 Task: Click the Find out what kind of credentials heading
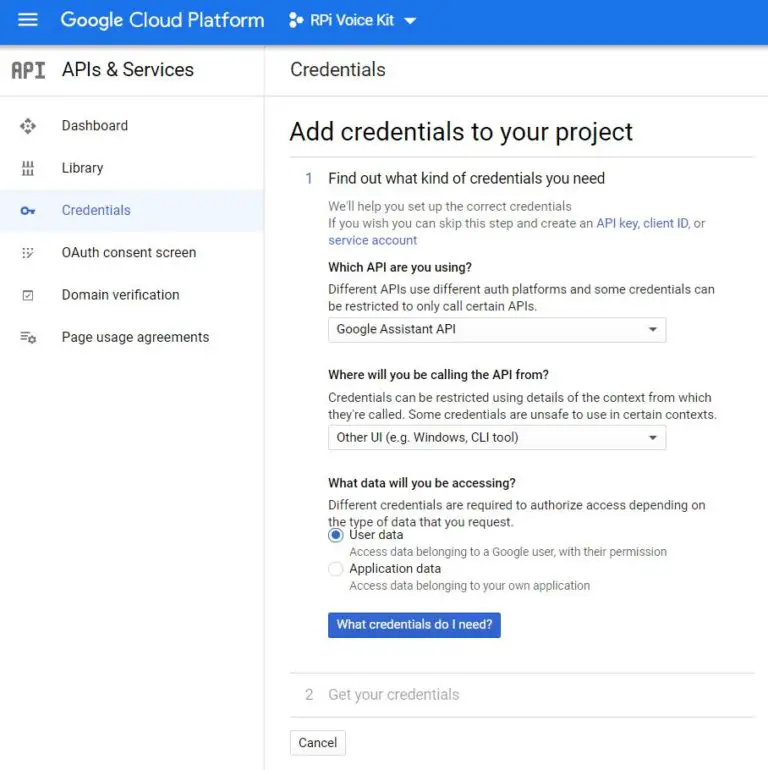[466, 178]
